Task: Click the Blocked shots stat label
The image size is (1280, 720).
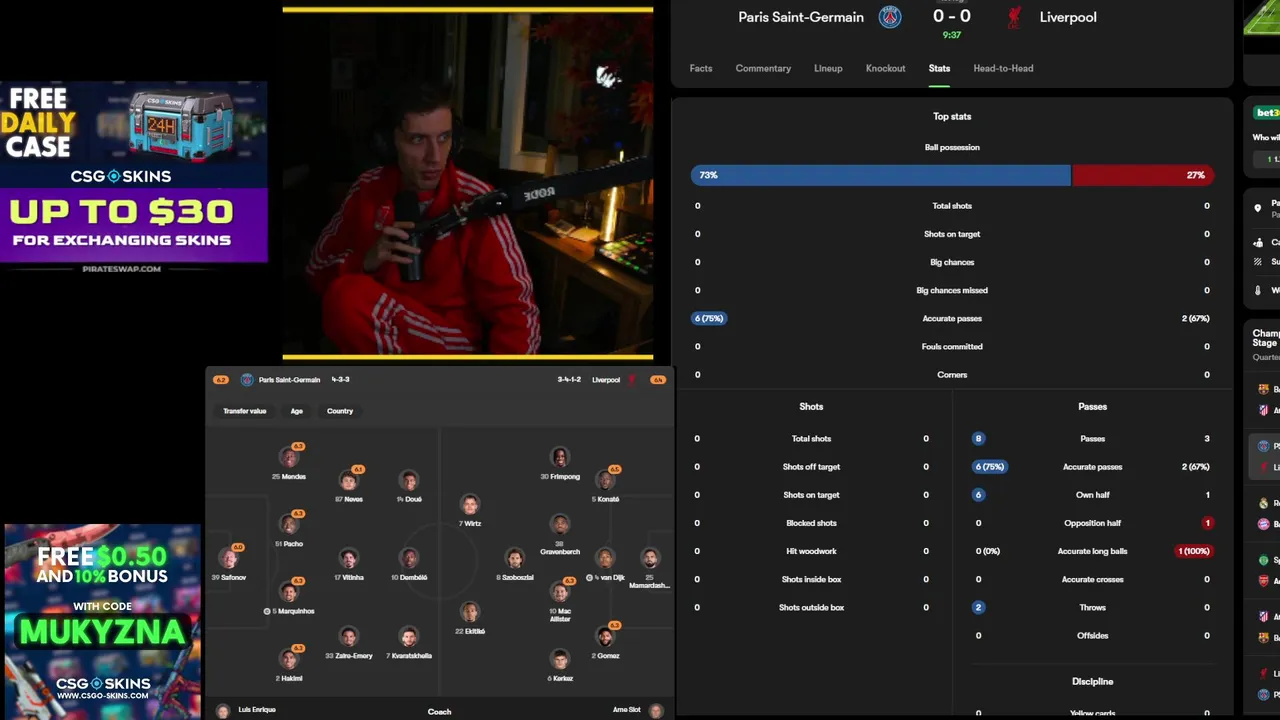Action: [x=811, y=523]
